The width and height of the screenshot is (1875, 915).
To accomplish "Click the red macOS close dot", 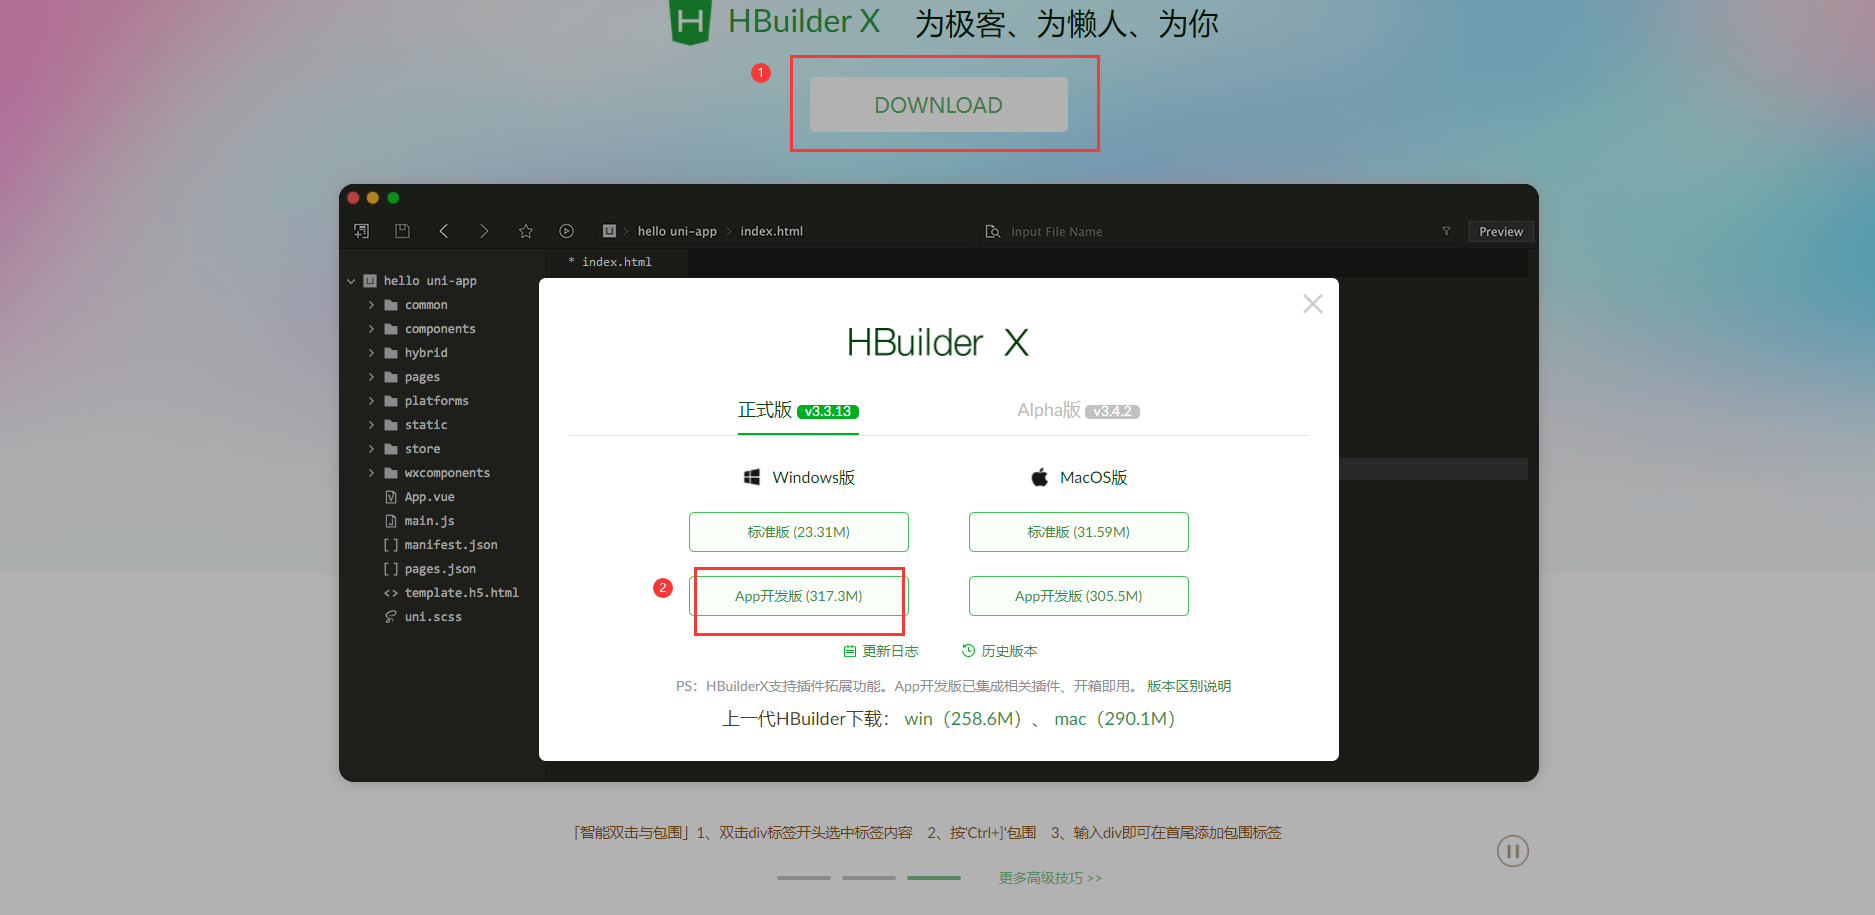I will pos(353,198).
